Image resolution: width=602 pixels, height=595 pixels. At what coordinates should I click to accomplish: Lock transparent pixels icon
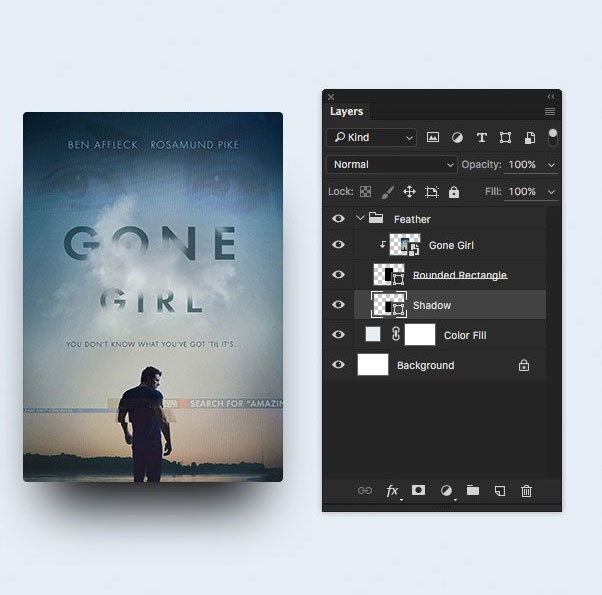[366, 192]
